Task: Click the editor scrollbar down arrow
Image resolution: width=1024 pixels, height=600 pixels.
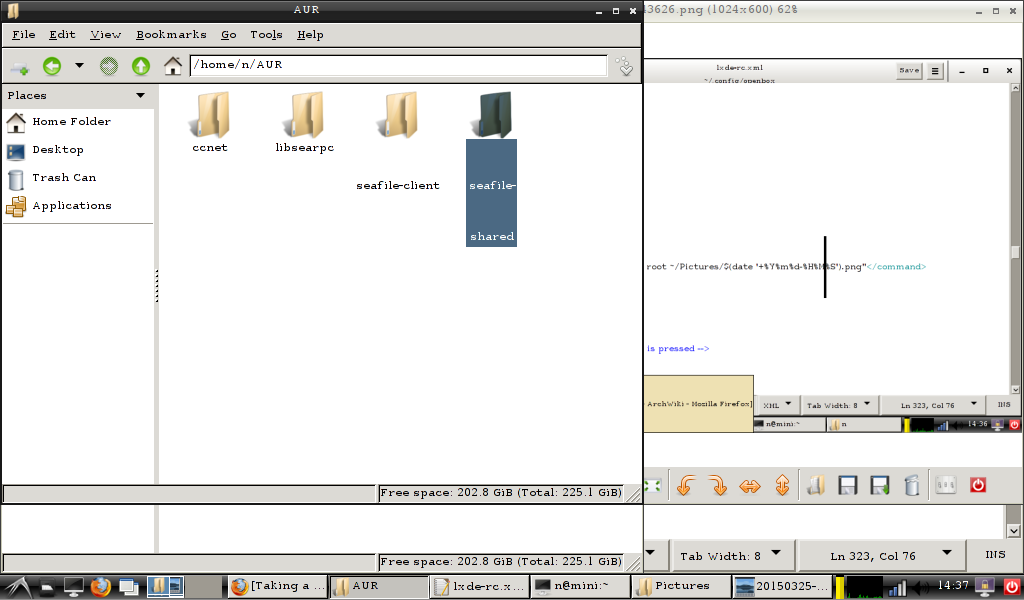Action: (1014, 531)
